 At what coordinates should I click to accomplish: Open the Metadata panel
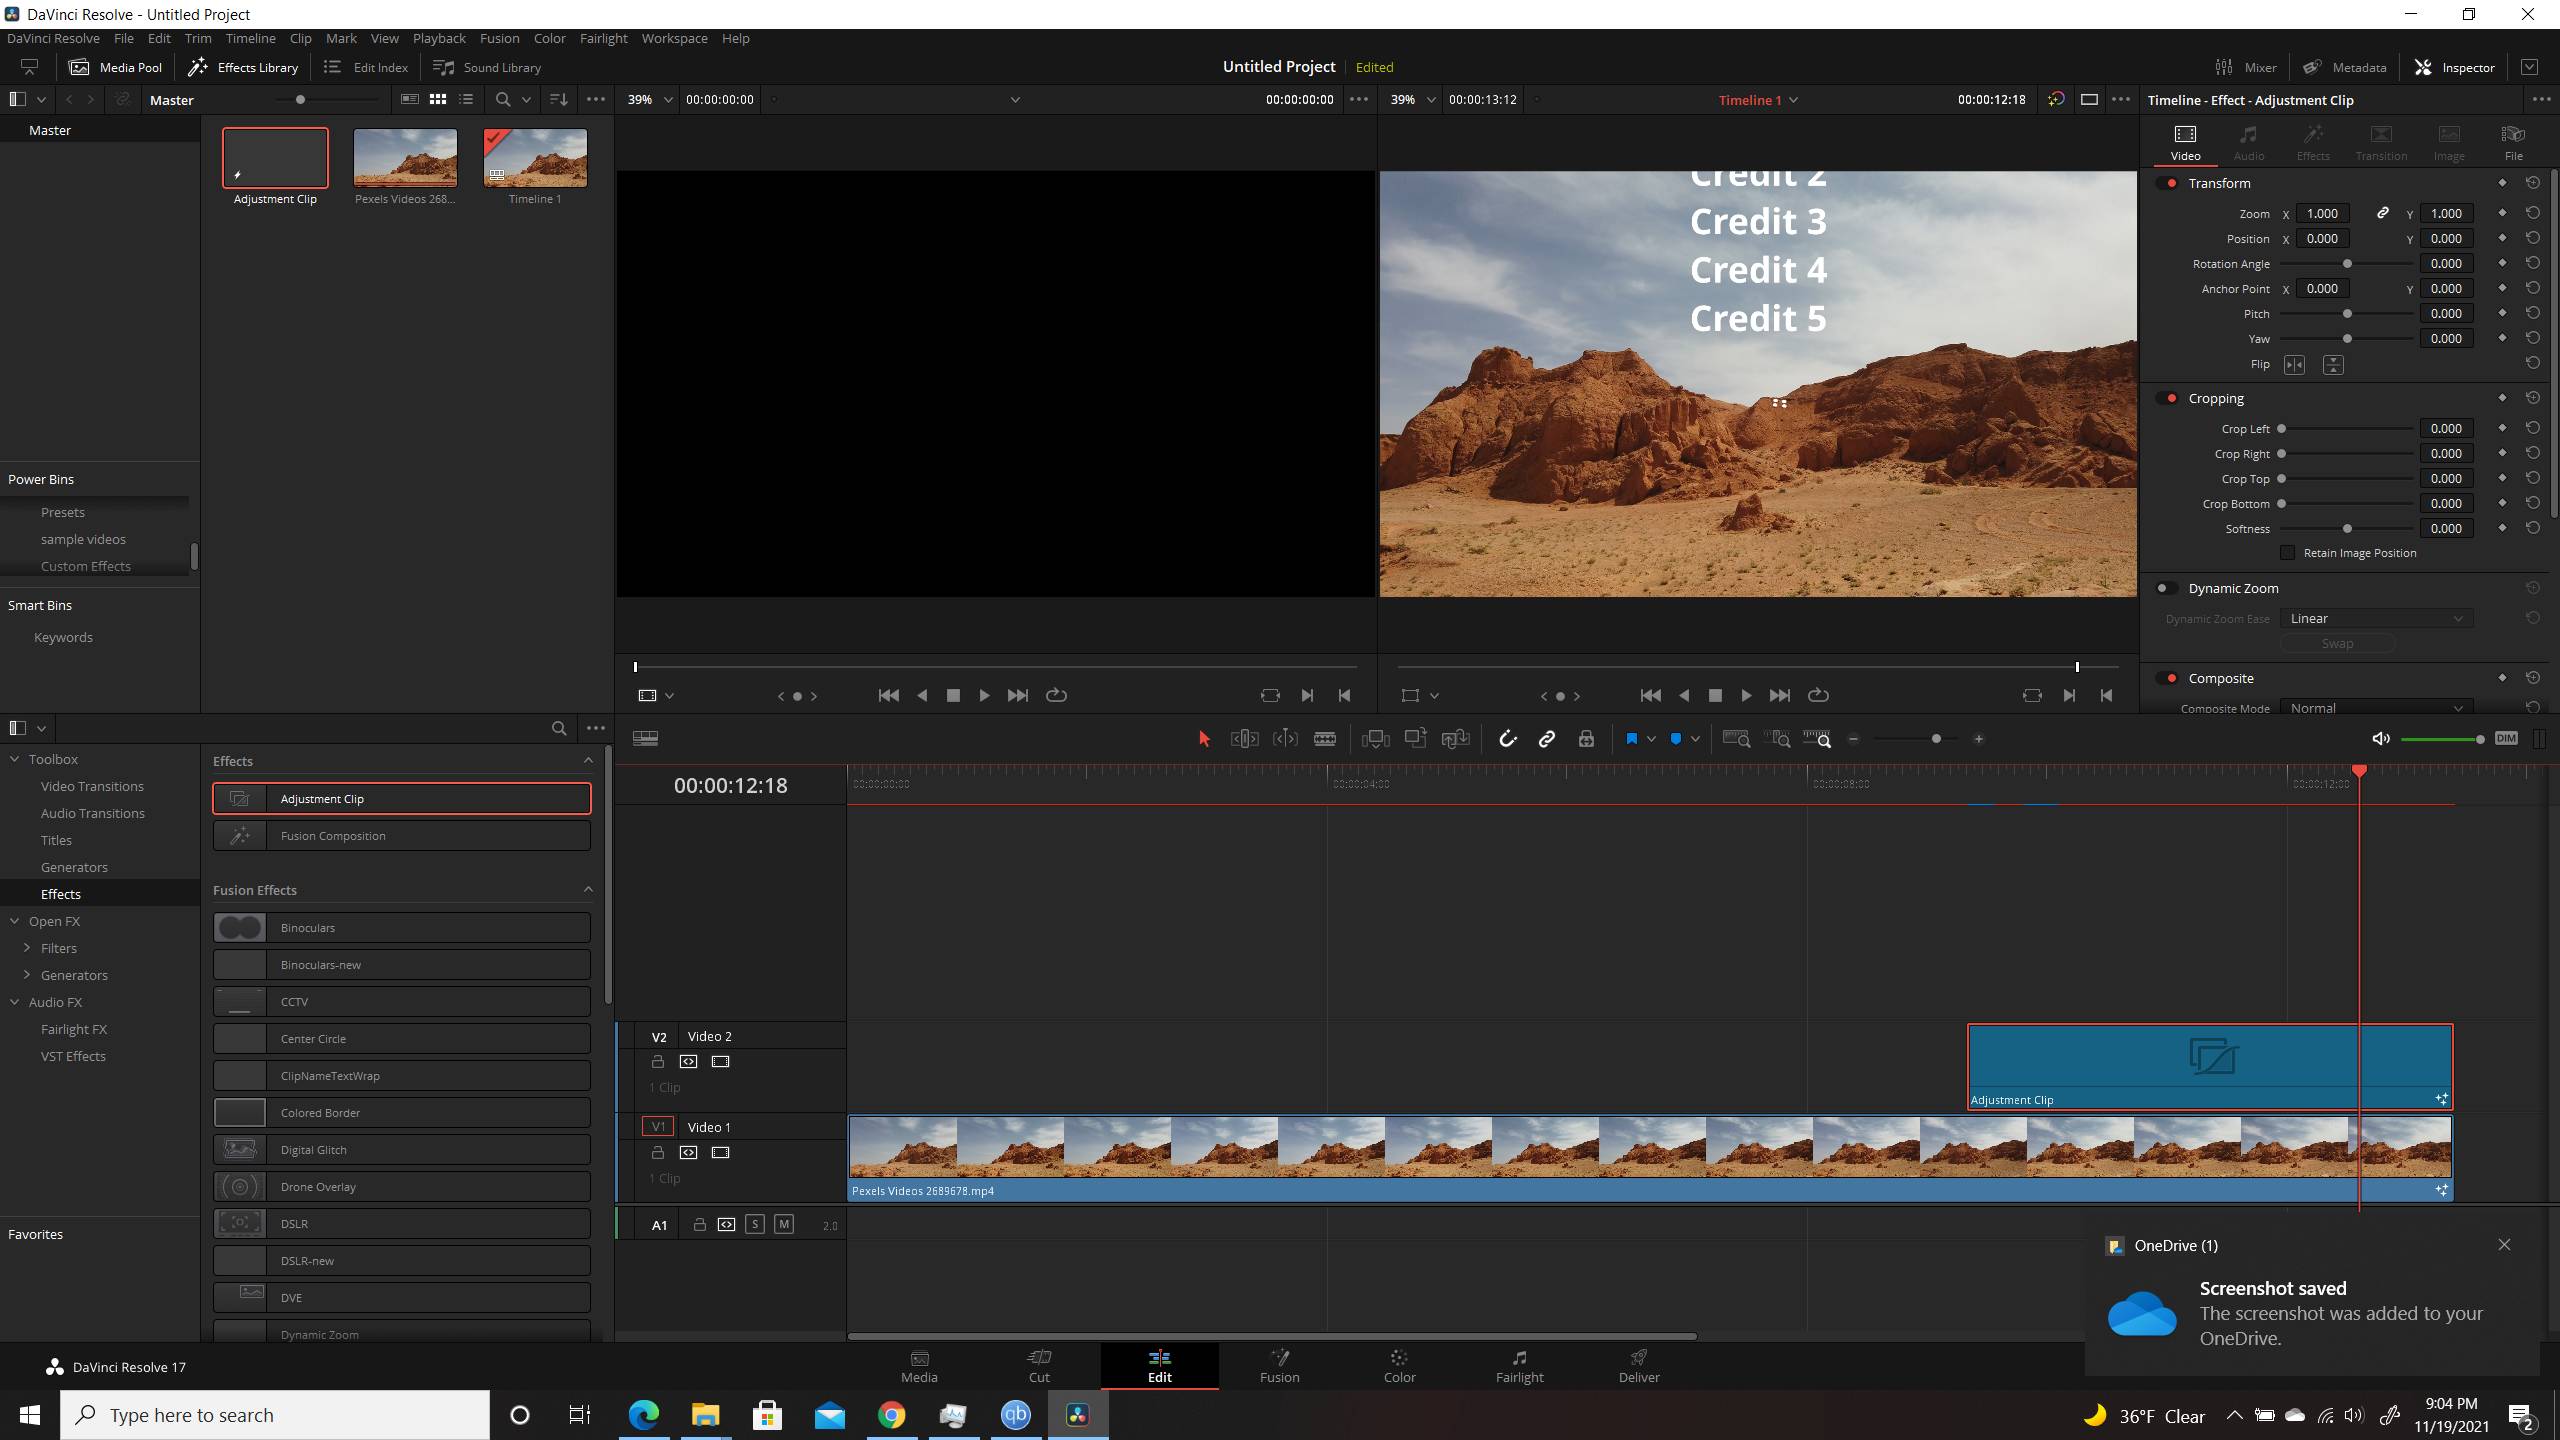(x=2344, y=68)
